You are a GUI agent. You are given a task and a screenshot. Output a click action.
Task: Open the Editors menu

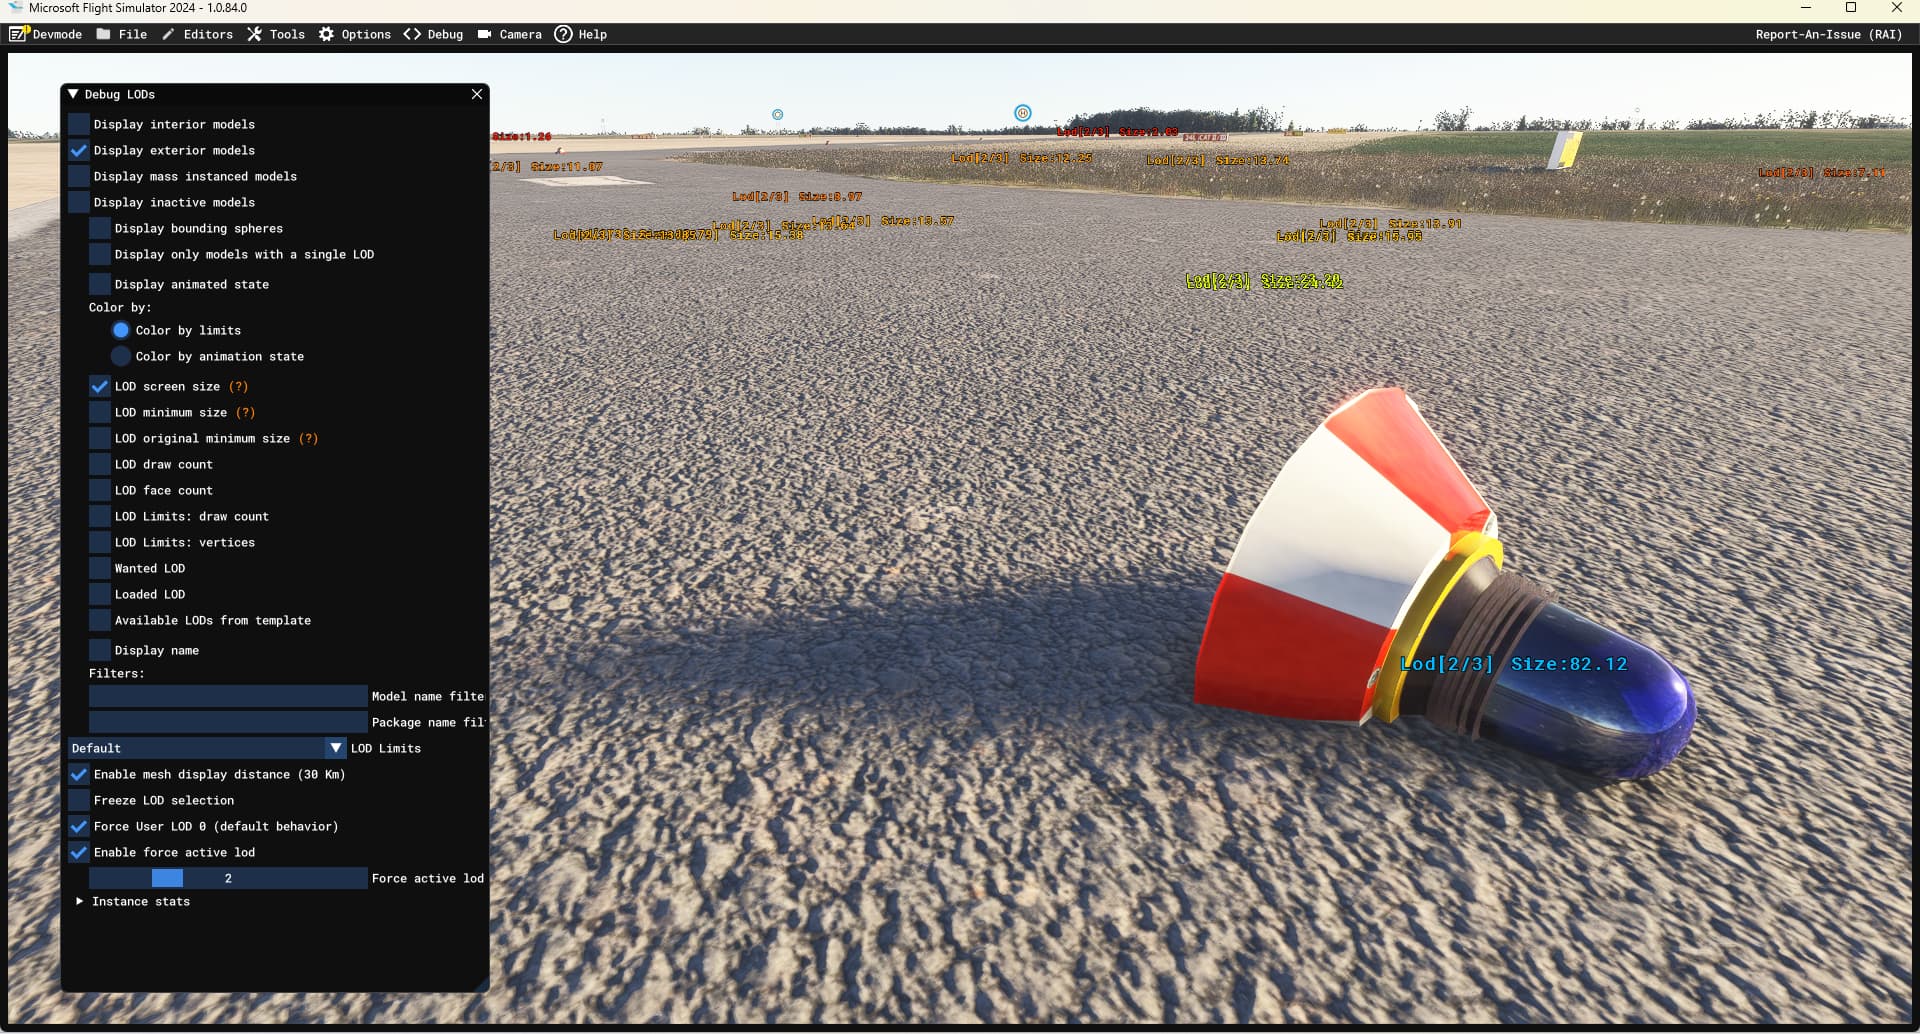(x=197, y=34)
